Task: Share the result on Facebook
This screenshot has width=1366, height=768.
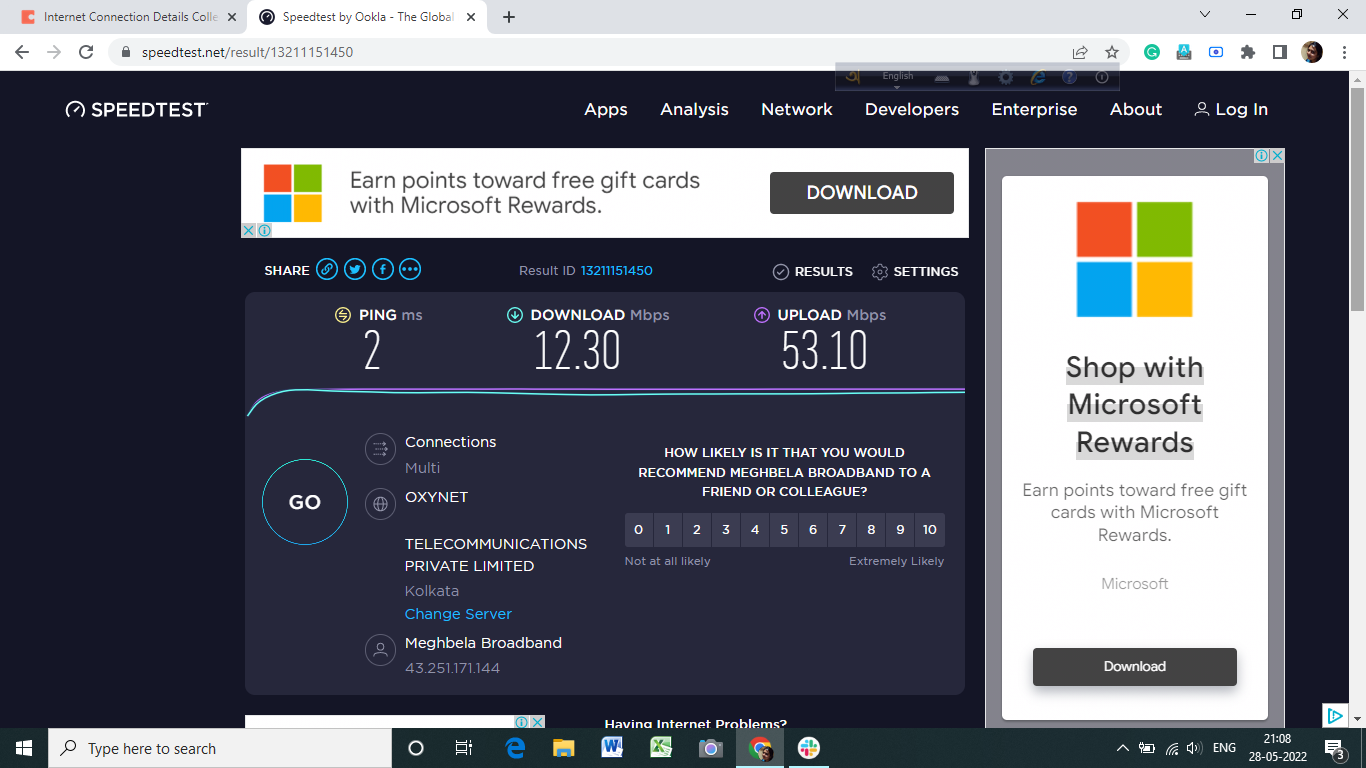Action: (383, 269)
